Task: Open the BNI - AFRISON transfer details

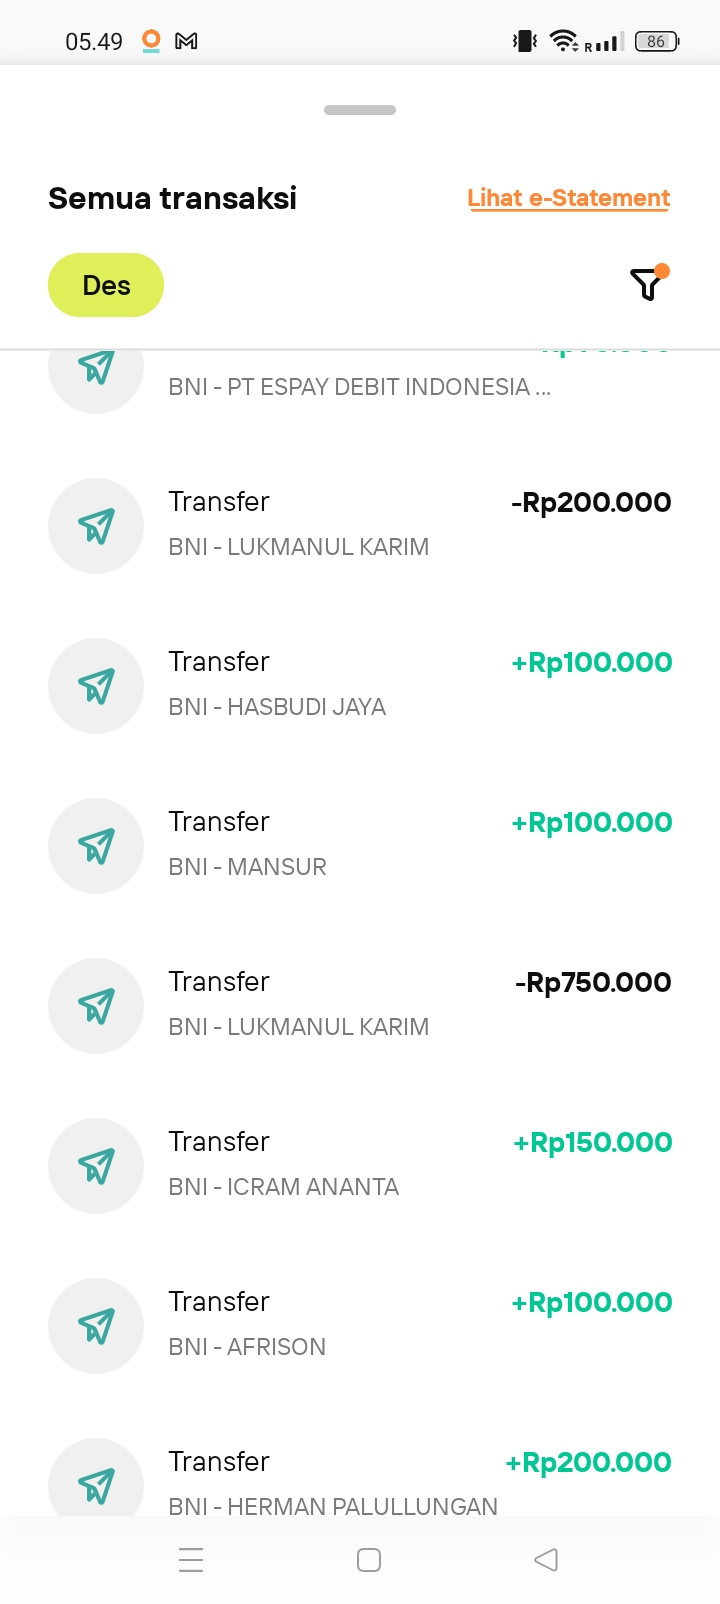Action: (x=360, y=1326)
